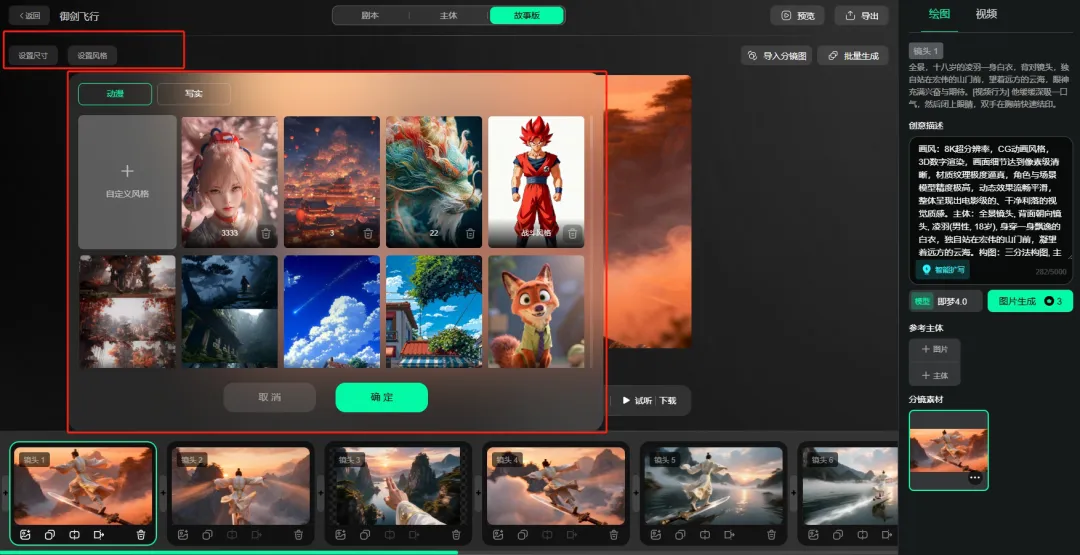
Task: Click the video camera icon under 镜头 1
Action: pos(99,535)
